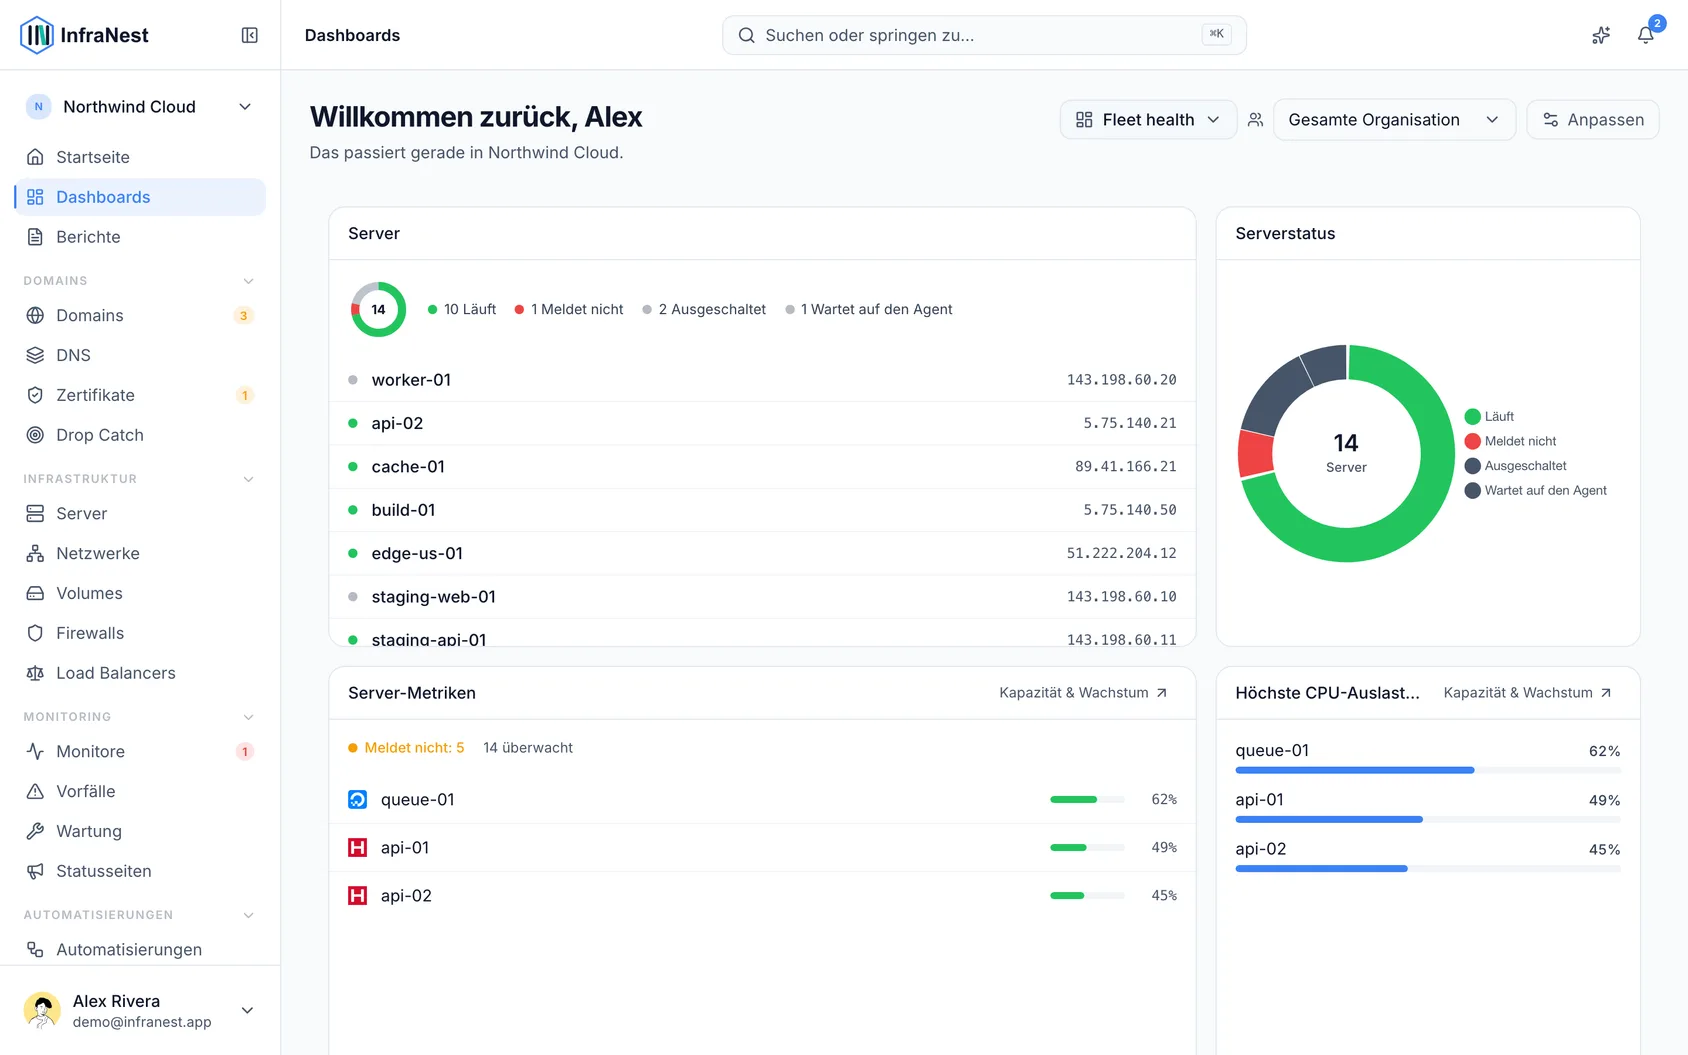The image size is (1688, 1055).
Task: Click the InfraNest logo
Action: 84,35
